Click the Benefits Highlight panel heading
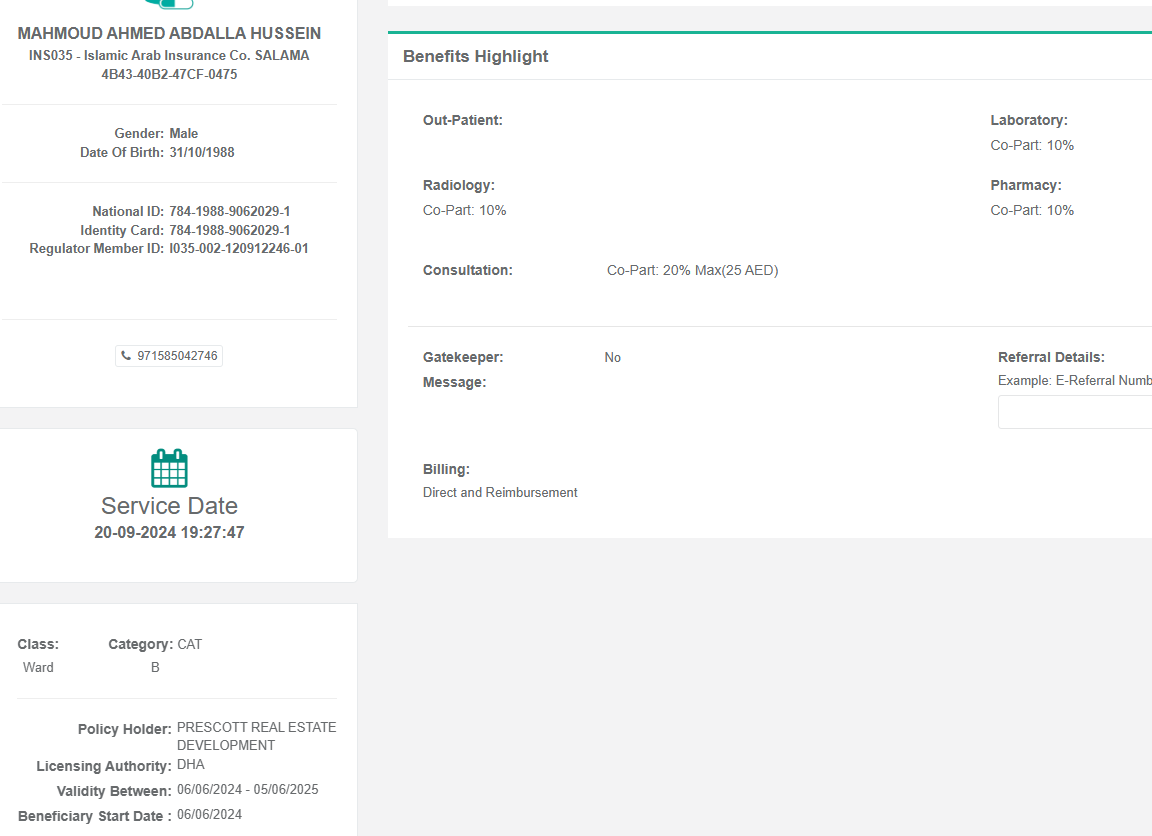This screenshot has width=1152, height=836. (476, 57)
